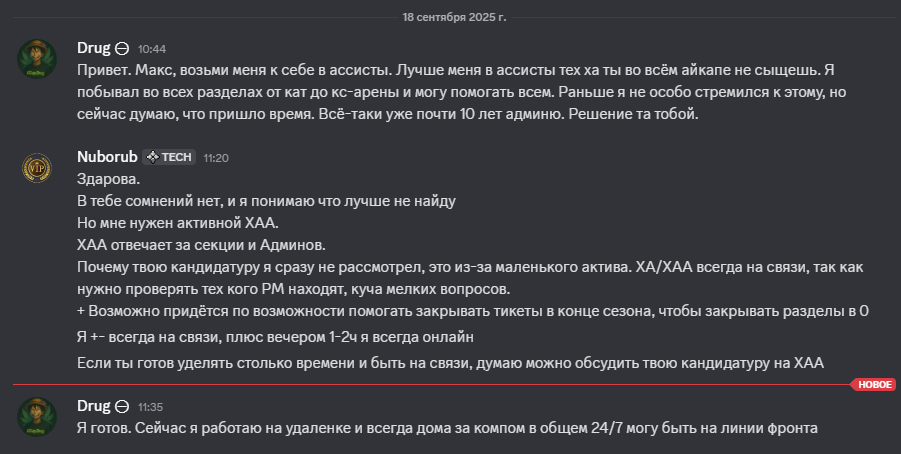Open Nuborub's gold VIP avatar
Image resolution: width=901 pixels, height=454 pixels.
click(37, 168)
